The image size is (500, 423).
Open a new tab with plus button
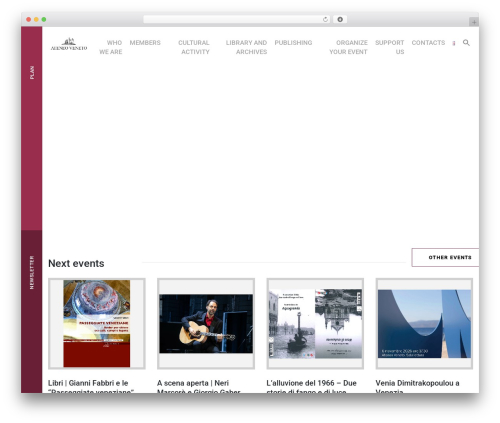pyautogui.click(x=474, y=22)
